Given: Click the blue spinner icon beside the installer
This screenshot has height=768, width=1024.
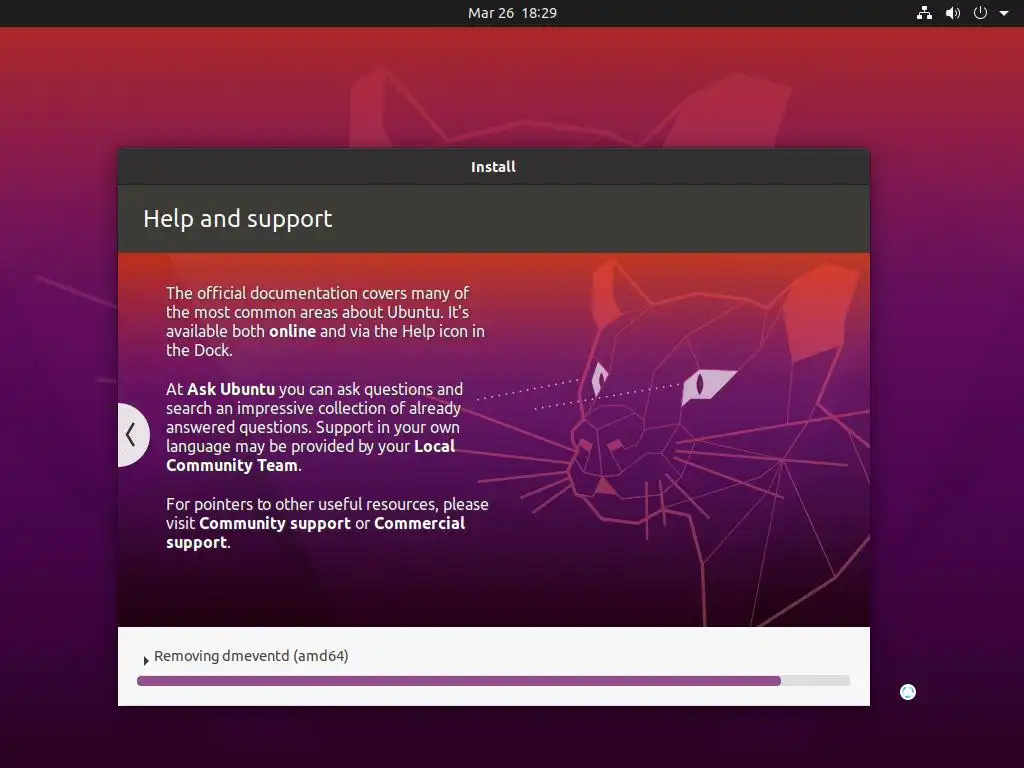Looking at the screenshot, I should pyautogui.click(x=908, y=692).
